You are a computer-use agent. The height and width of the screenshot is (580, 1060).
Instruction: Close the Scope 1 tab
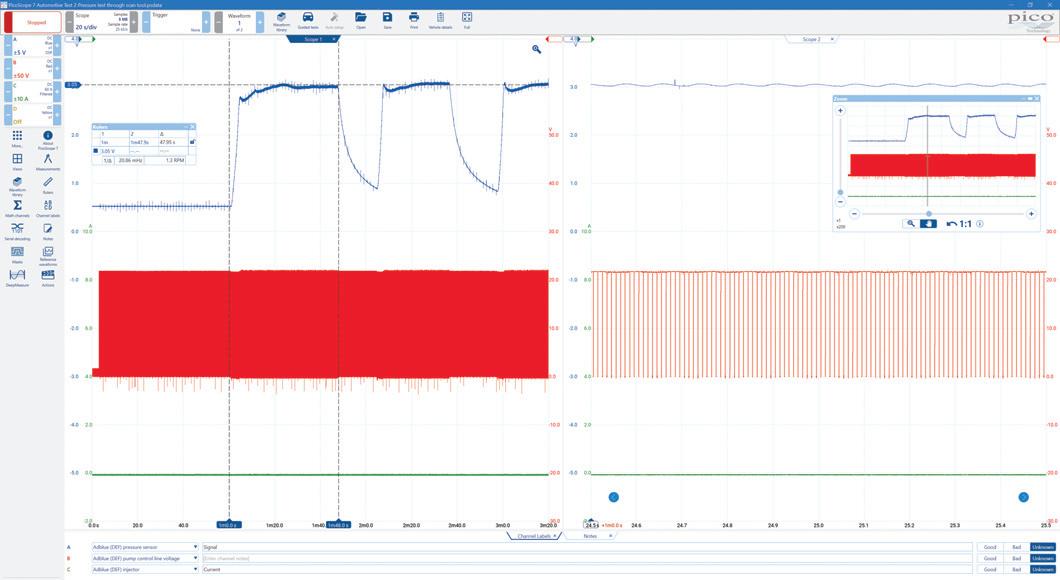tap(333, 39)
